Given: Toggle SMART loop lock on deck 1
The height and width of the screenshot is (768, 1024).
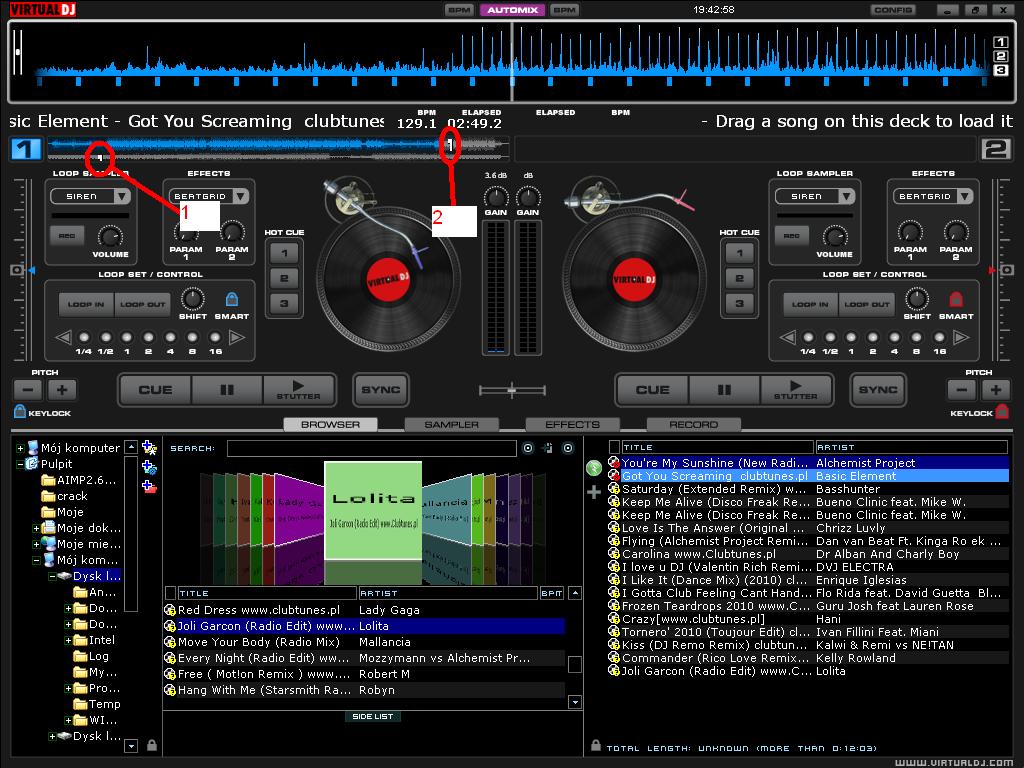Looking at the screenshot, I should point(232,299).
